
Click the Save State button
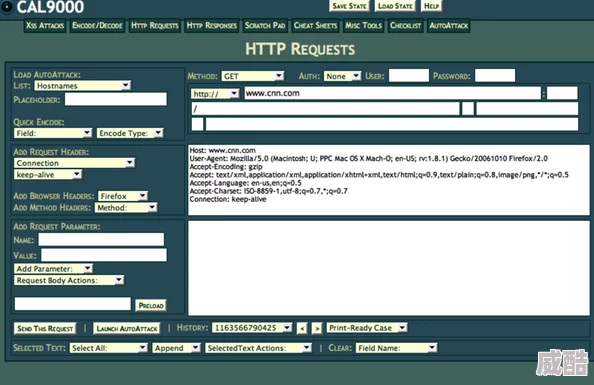pyautogui.click(x=349, y=6)
